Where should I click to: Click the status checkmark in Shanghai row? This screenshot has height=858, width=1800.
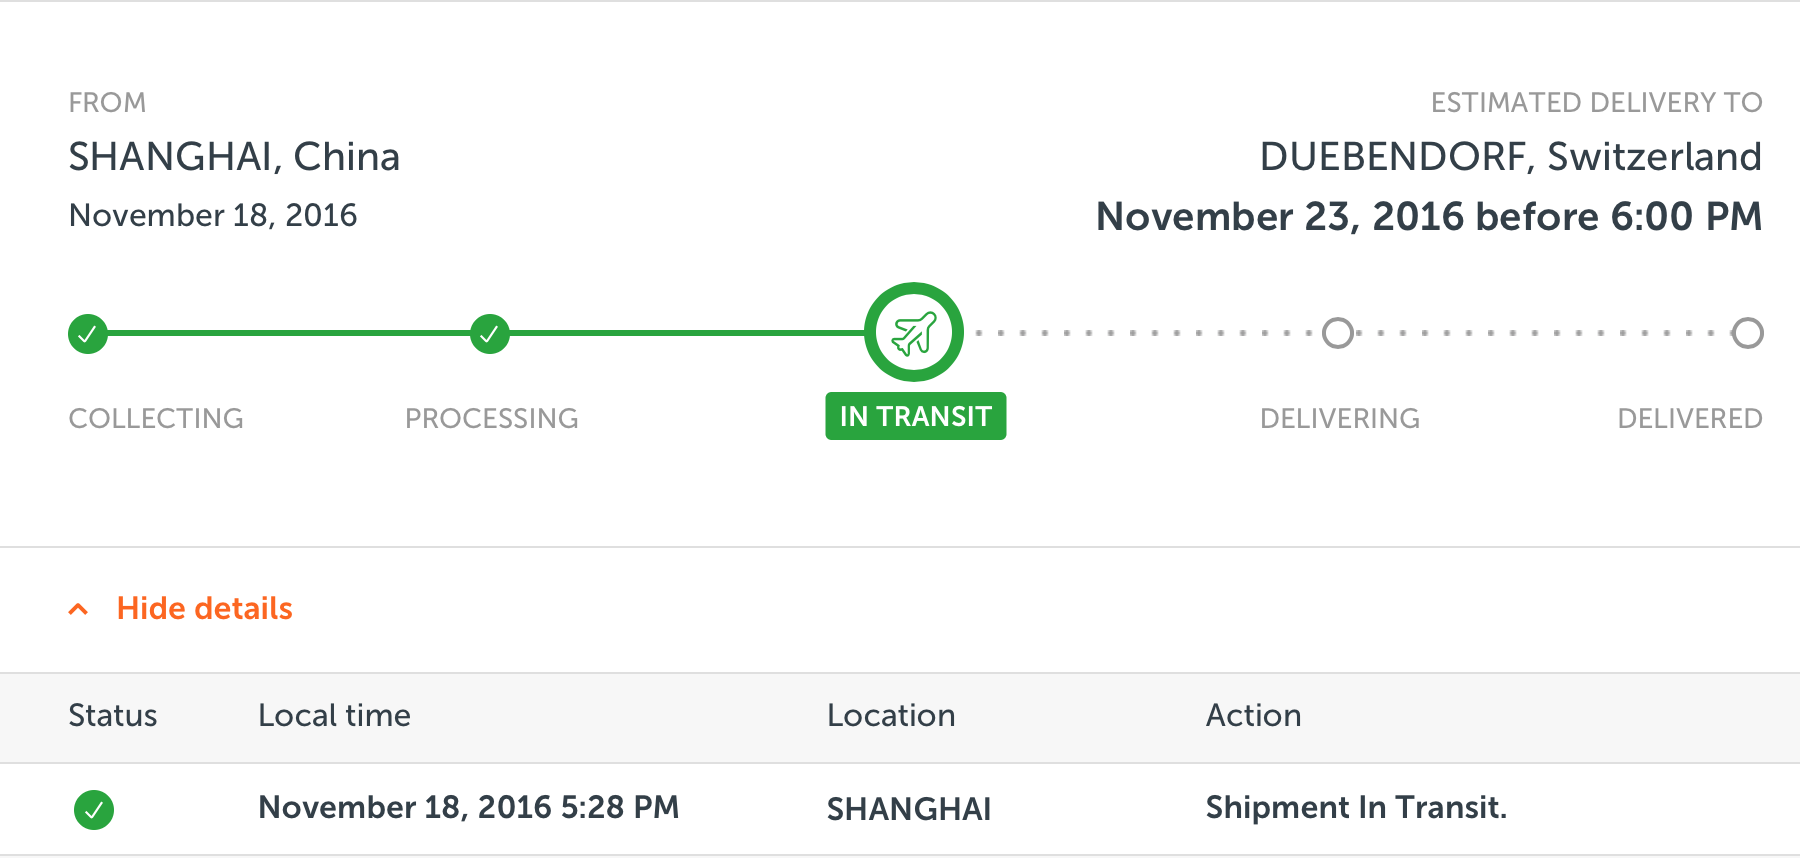coord(94,810)
